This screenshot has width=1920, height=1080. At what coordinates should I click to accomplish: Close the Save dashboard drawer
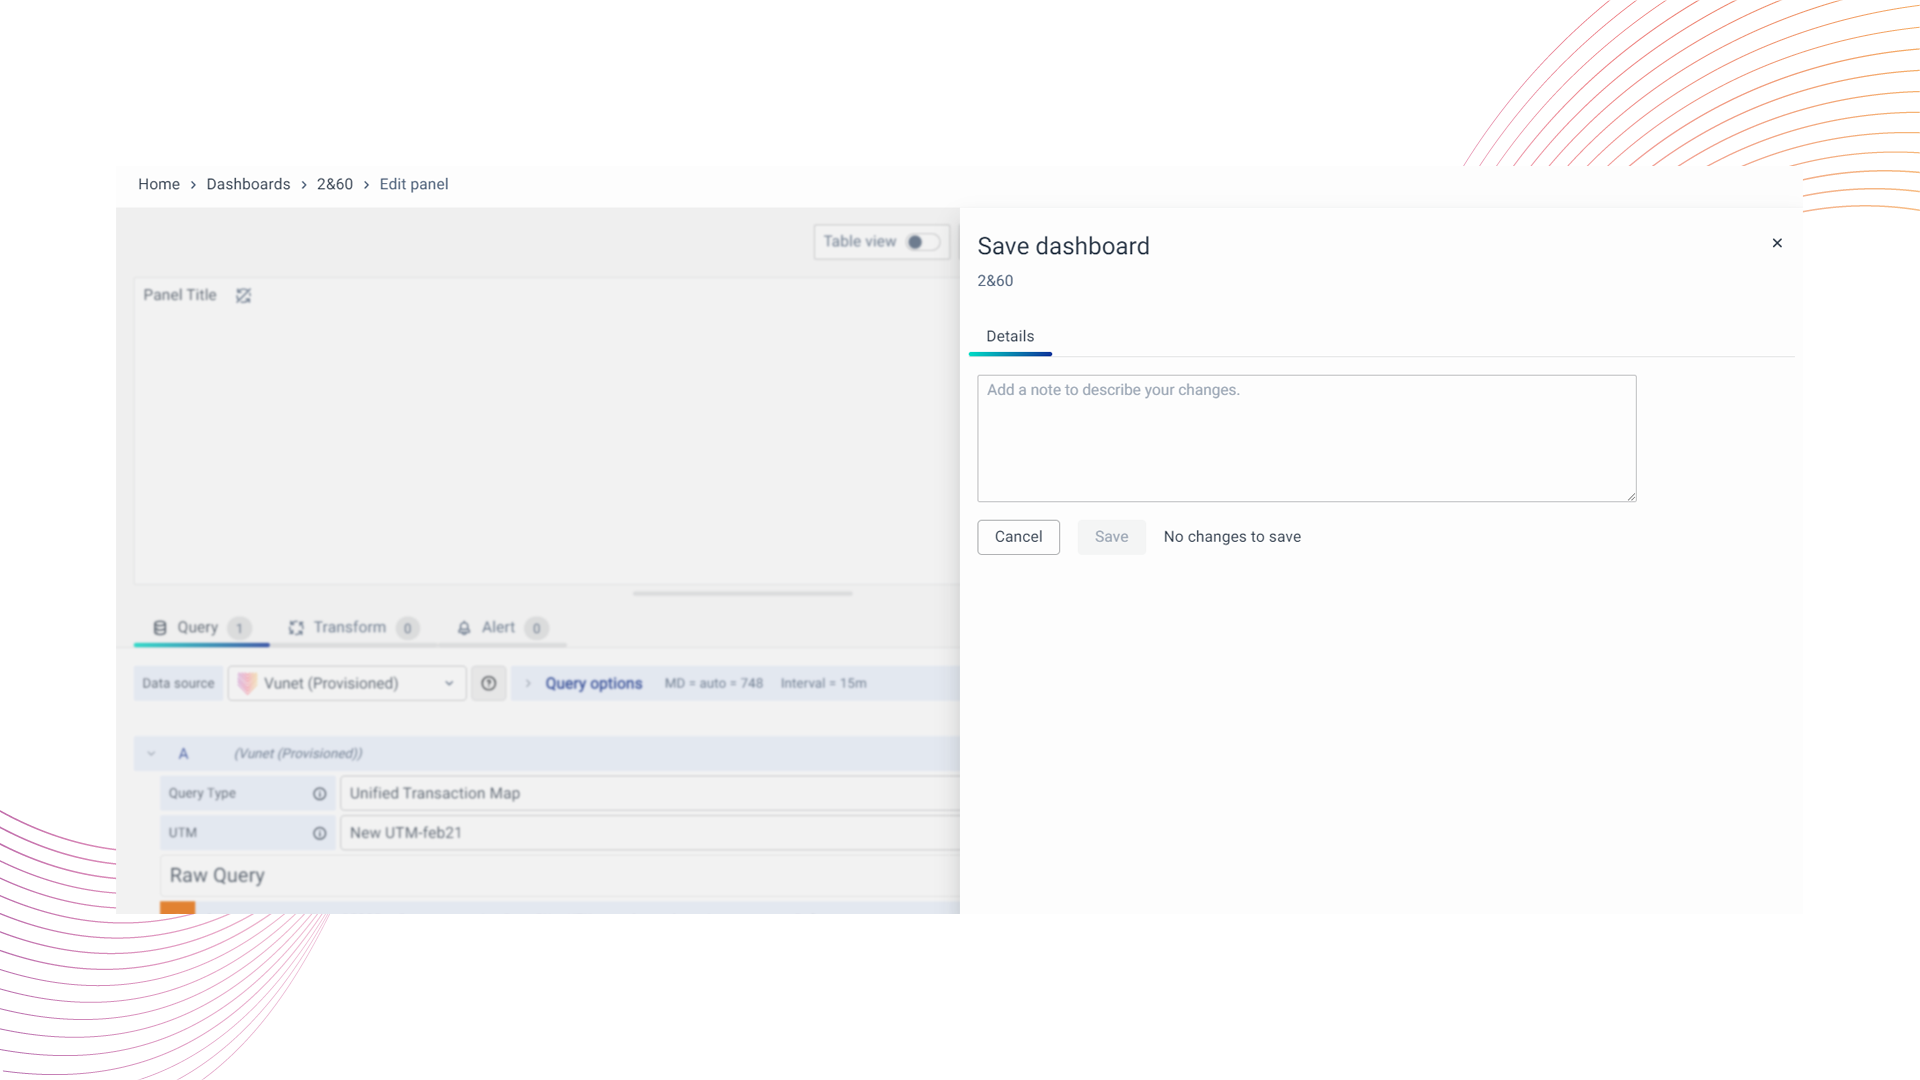pos(1777,243)
